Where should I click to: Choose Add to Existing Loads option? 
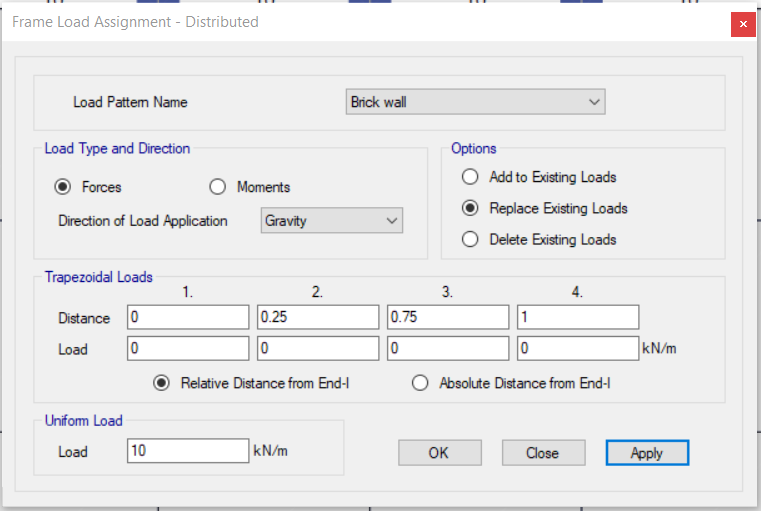pos(470,177)
